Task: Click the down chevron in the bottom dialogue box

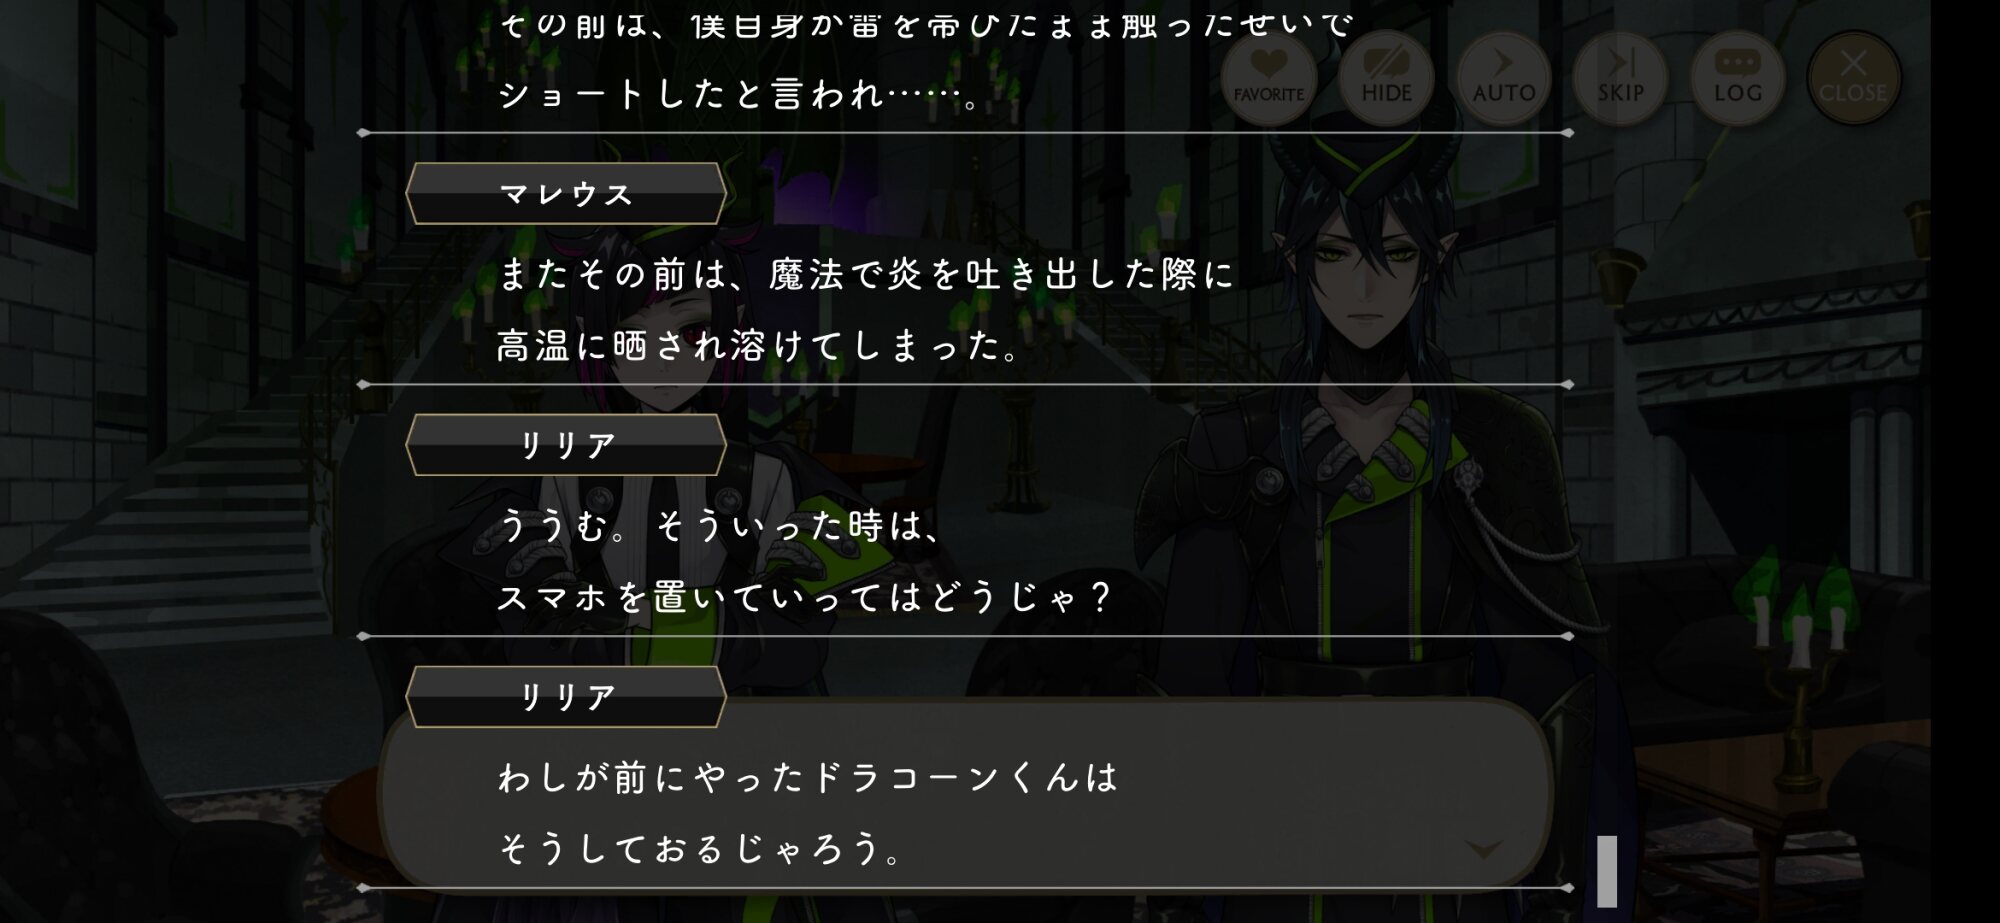Action: [1483, 849]
